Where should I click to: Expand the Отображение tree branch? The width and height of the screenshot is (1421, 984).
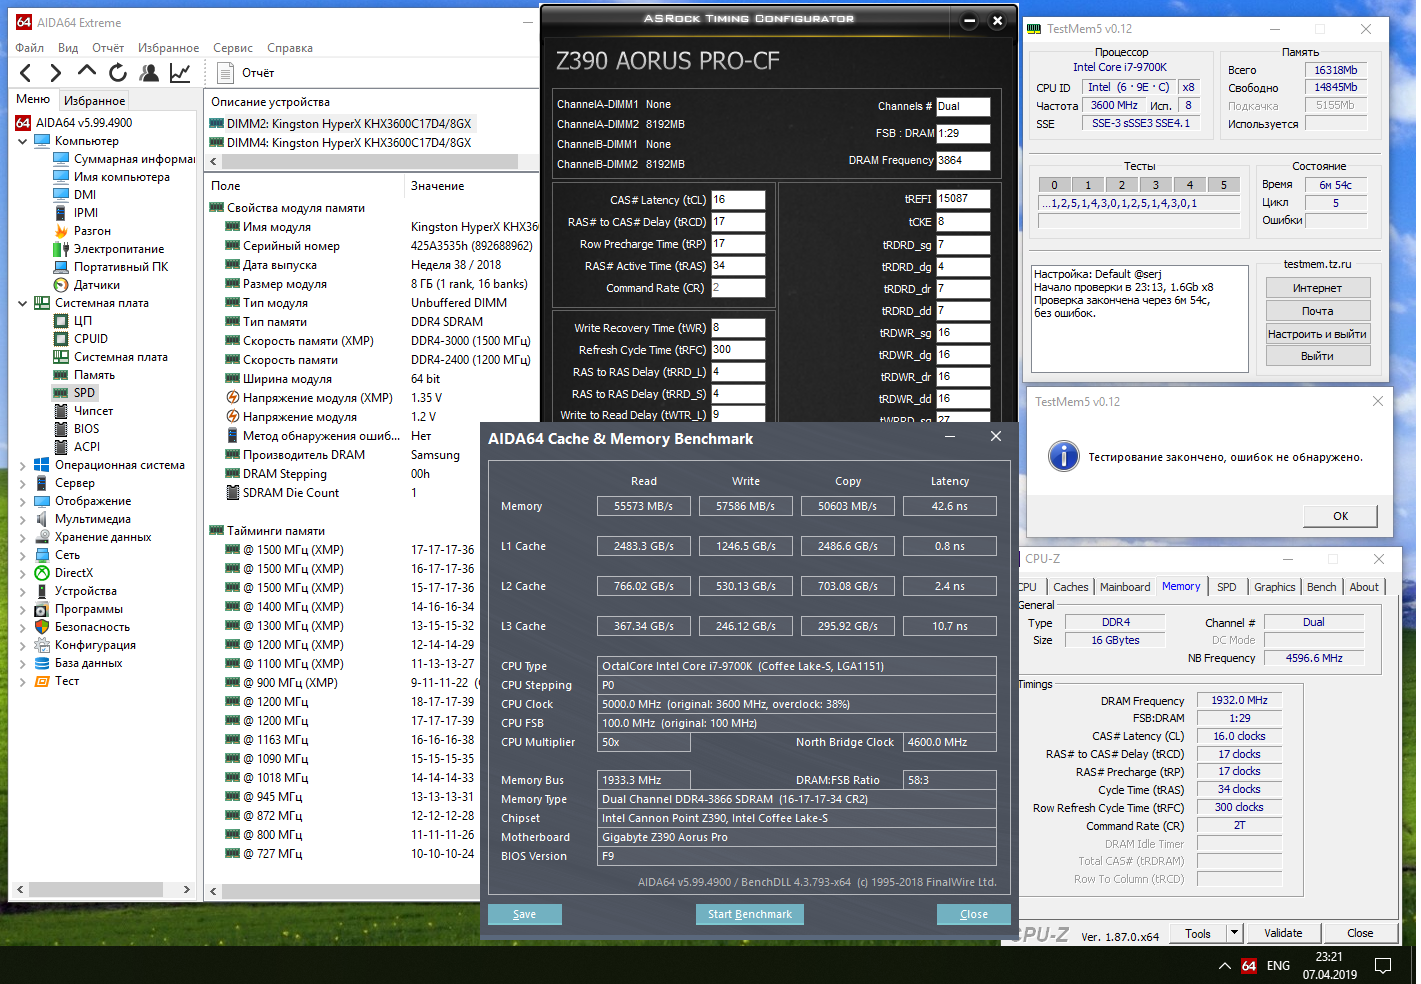[23, 501]
